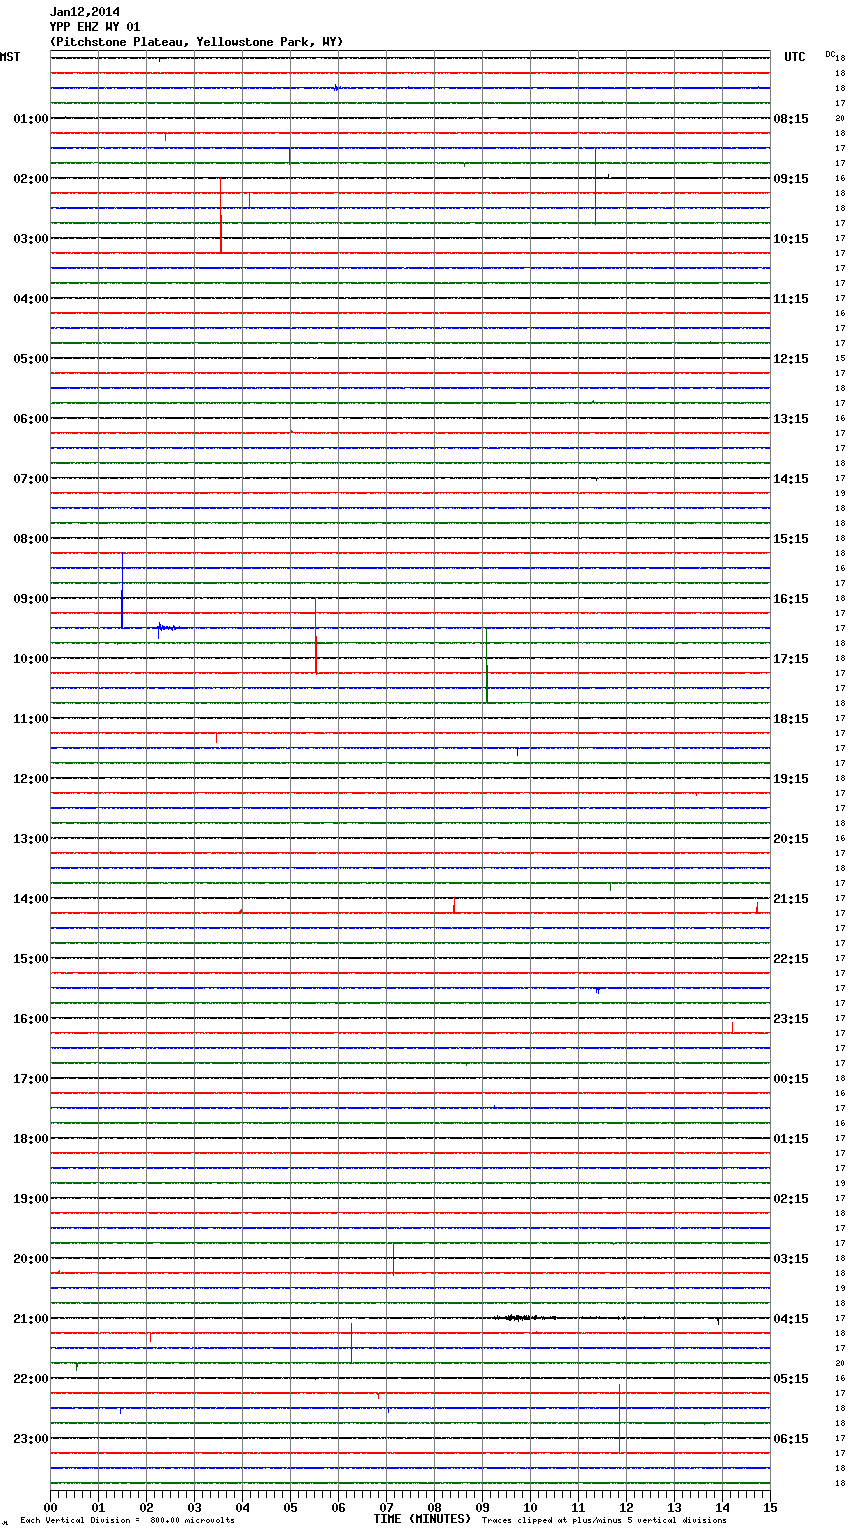
Task: Pick the 04:00 MST time label
Action: pyautogui.click(x=30, y=299)
